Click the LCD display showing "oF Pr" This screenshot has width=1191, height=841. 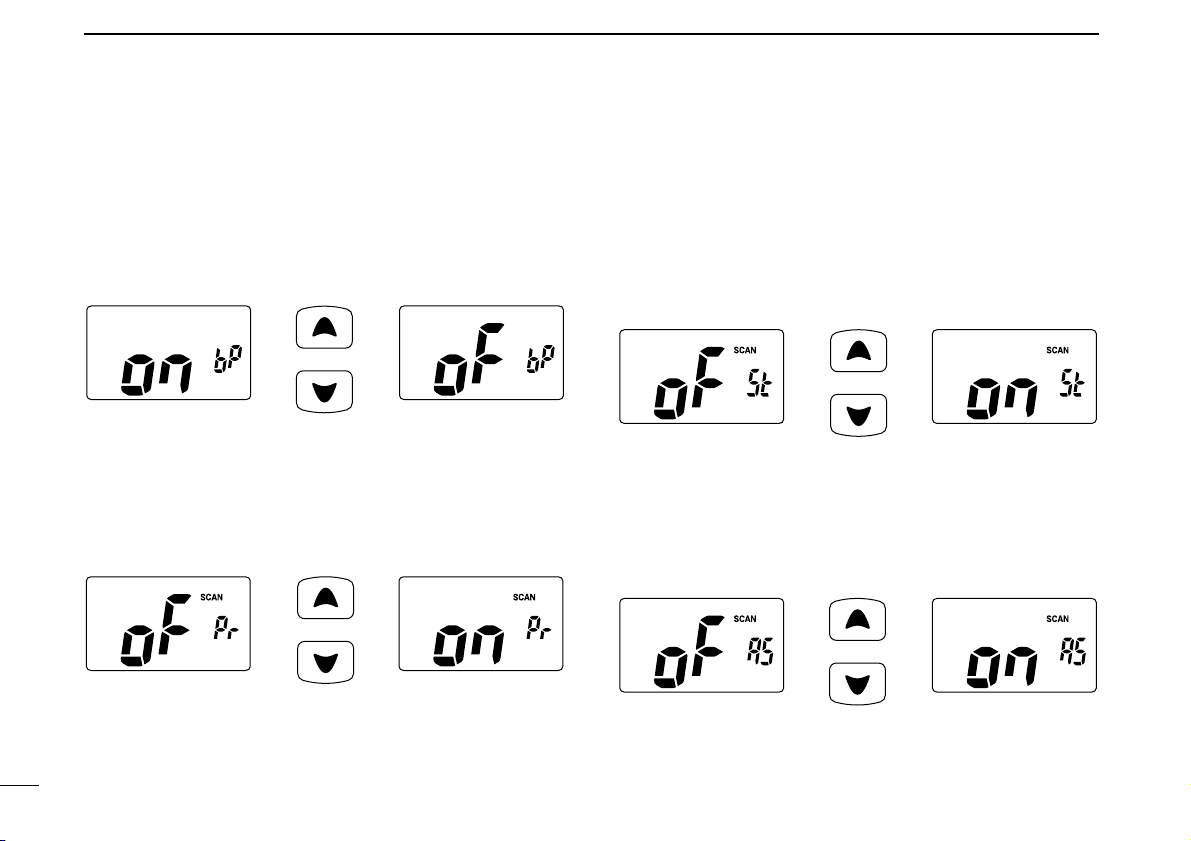coord(168,623)
